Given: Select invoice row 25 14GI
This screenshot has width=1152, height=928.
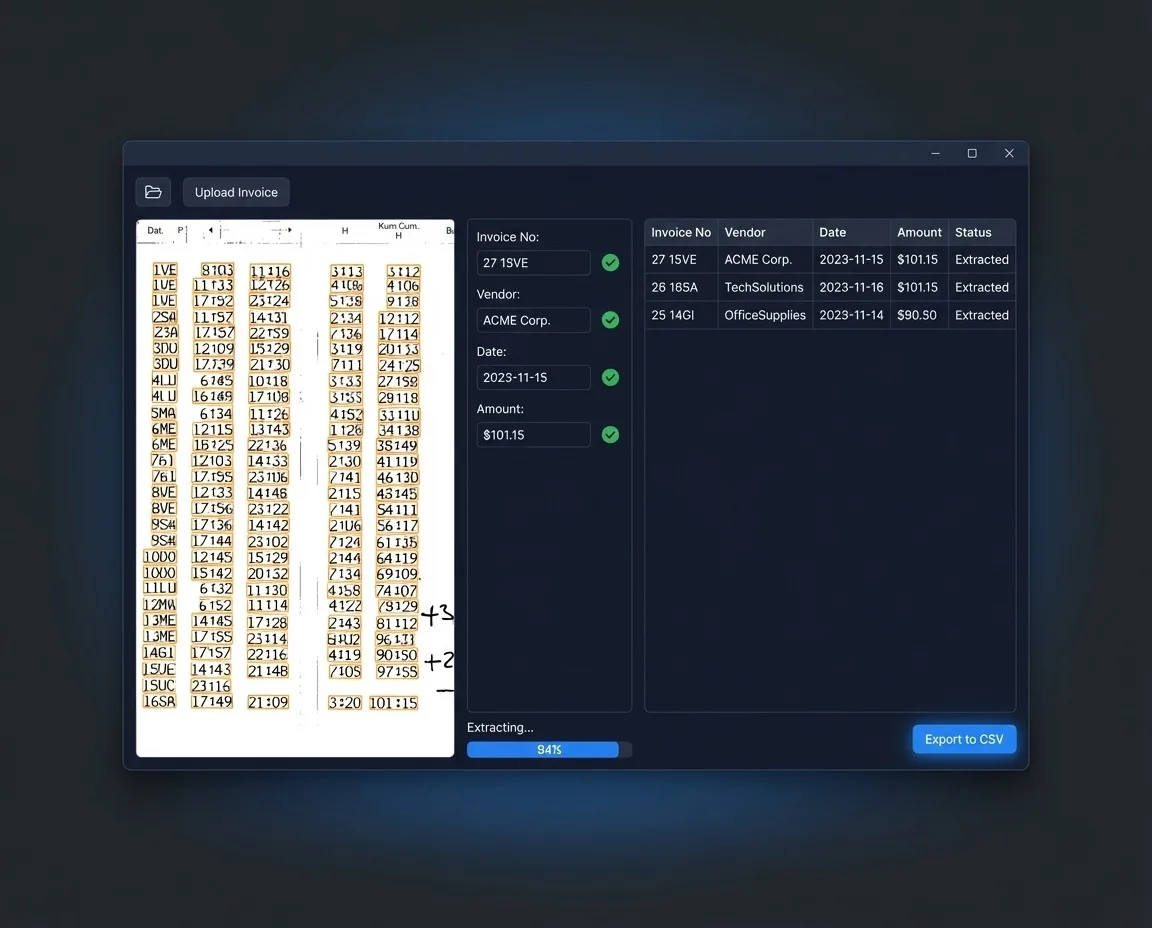Looking at the screenshot, I should click(830, 315).
